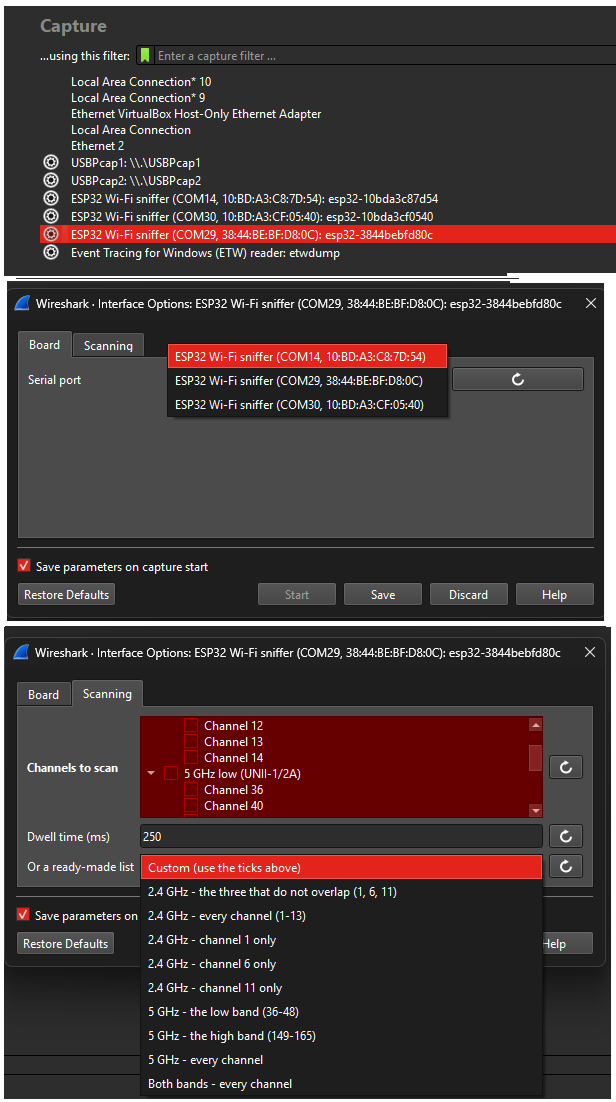Select Local Area Connection* 10 interface
Screen dimensions: 616x1102
click(141, 82)
